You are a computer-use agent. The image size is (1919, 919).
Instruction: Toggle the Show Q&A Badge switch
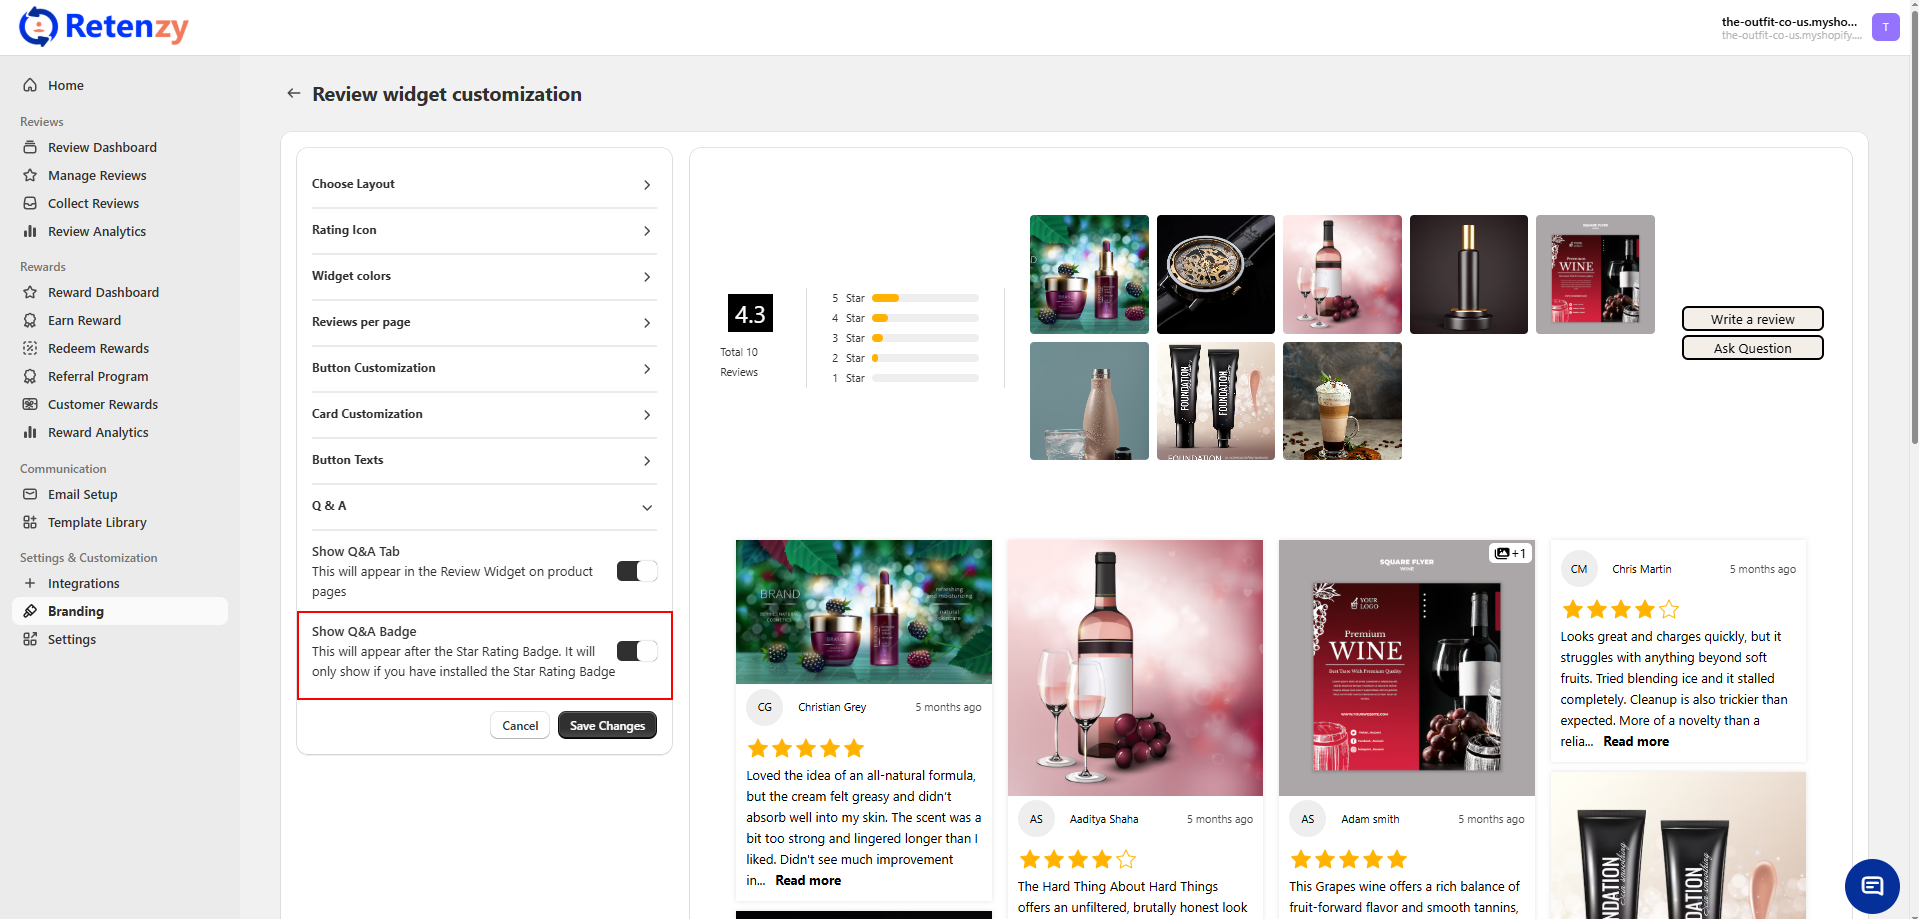[637, 651]
